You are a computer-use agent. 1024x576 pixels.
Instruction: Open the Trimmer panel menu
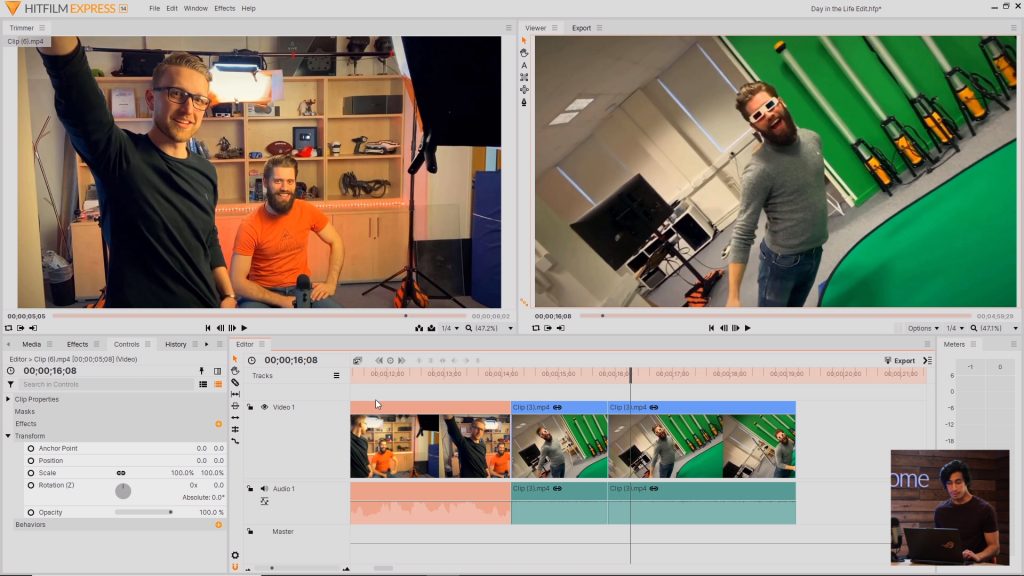click(42, 28)
